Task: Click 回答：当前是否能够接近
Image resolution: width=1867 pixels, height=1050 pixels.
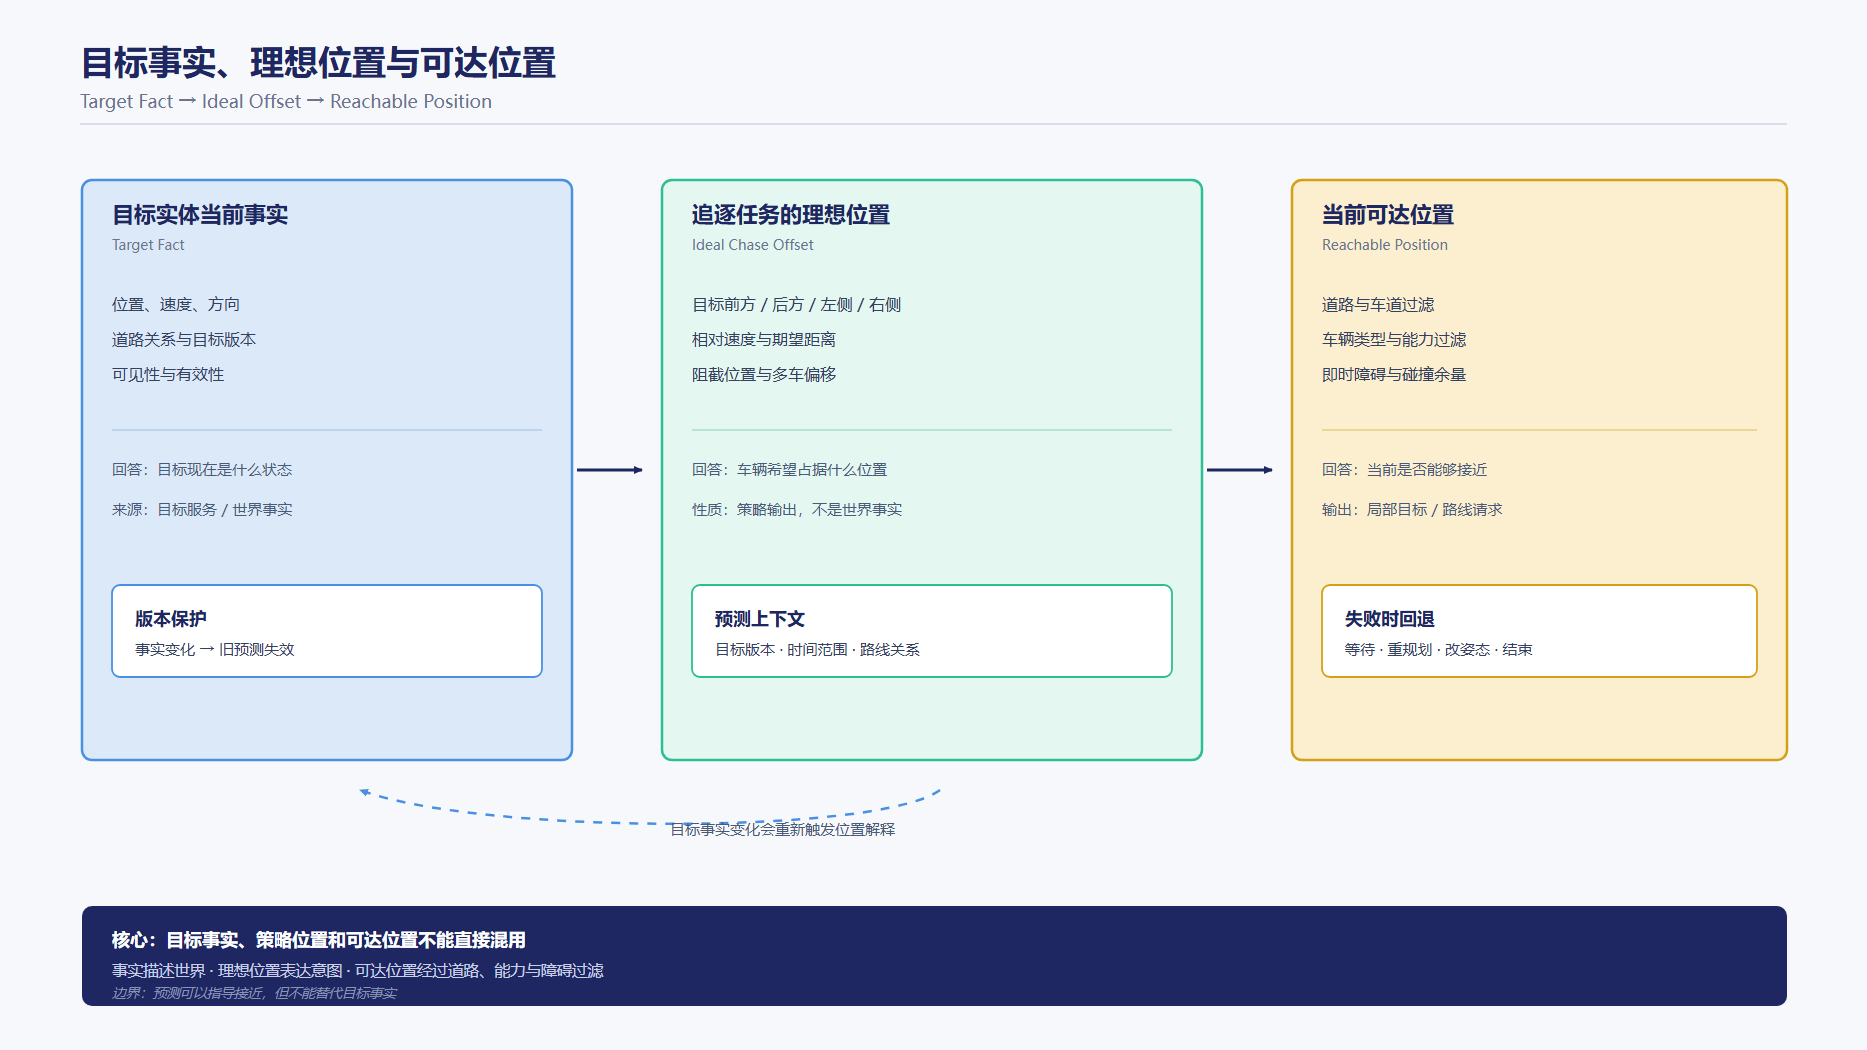Action: click(x=1405, y=469)
